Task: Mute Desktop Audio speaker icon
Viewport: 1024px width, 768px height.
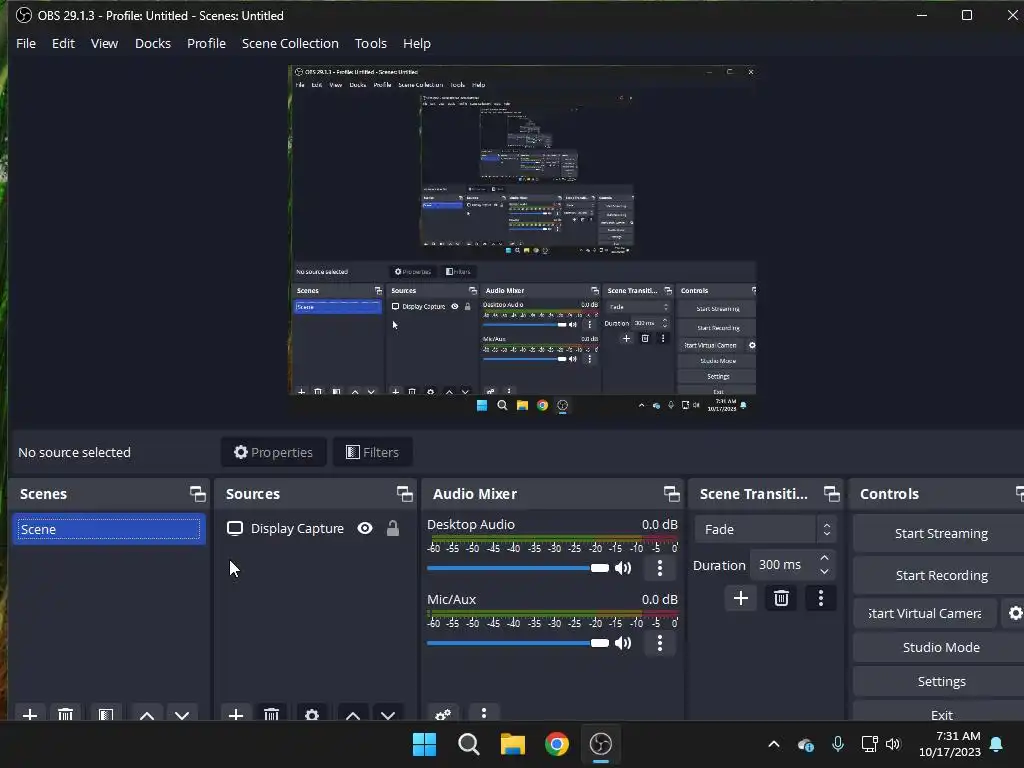Action: pos(623,568)
